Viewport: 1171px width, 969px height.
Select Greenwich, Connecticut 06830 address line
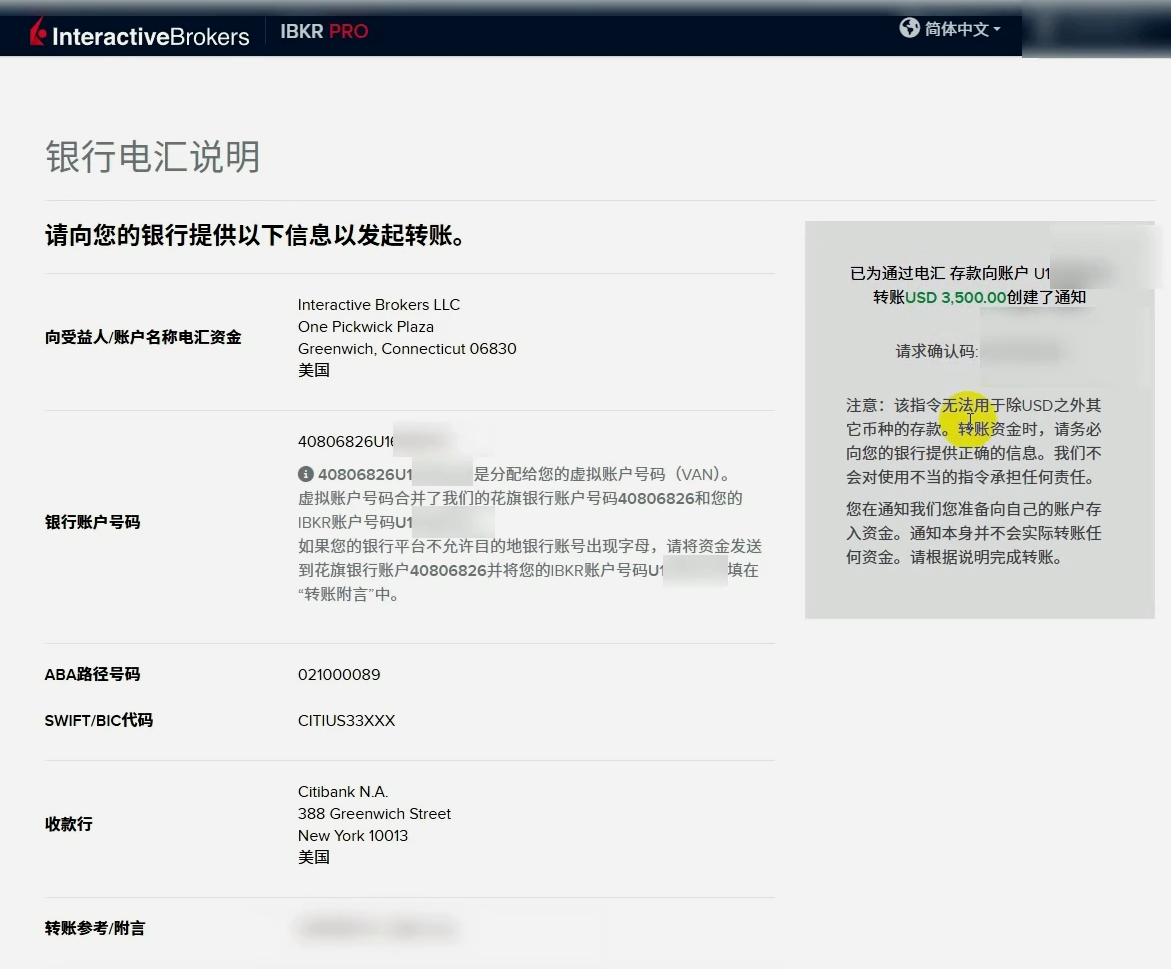(407, 349)
